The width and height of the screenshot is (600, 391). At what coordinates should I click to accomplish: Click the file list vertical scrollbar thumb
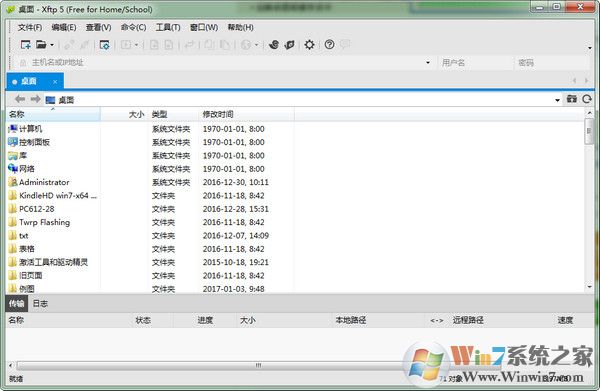(589, 131)
